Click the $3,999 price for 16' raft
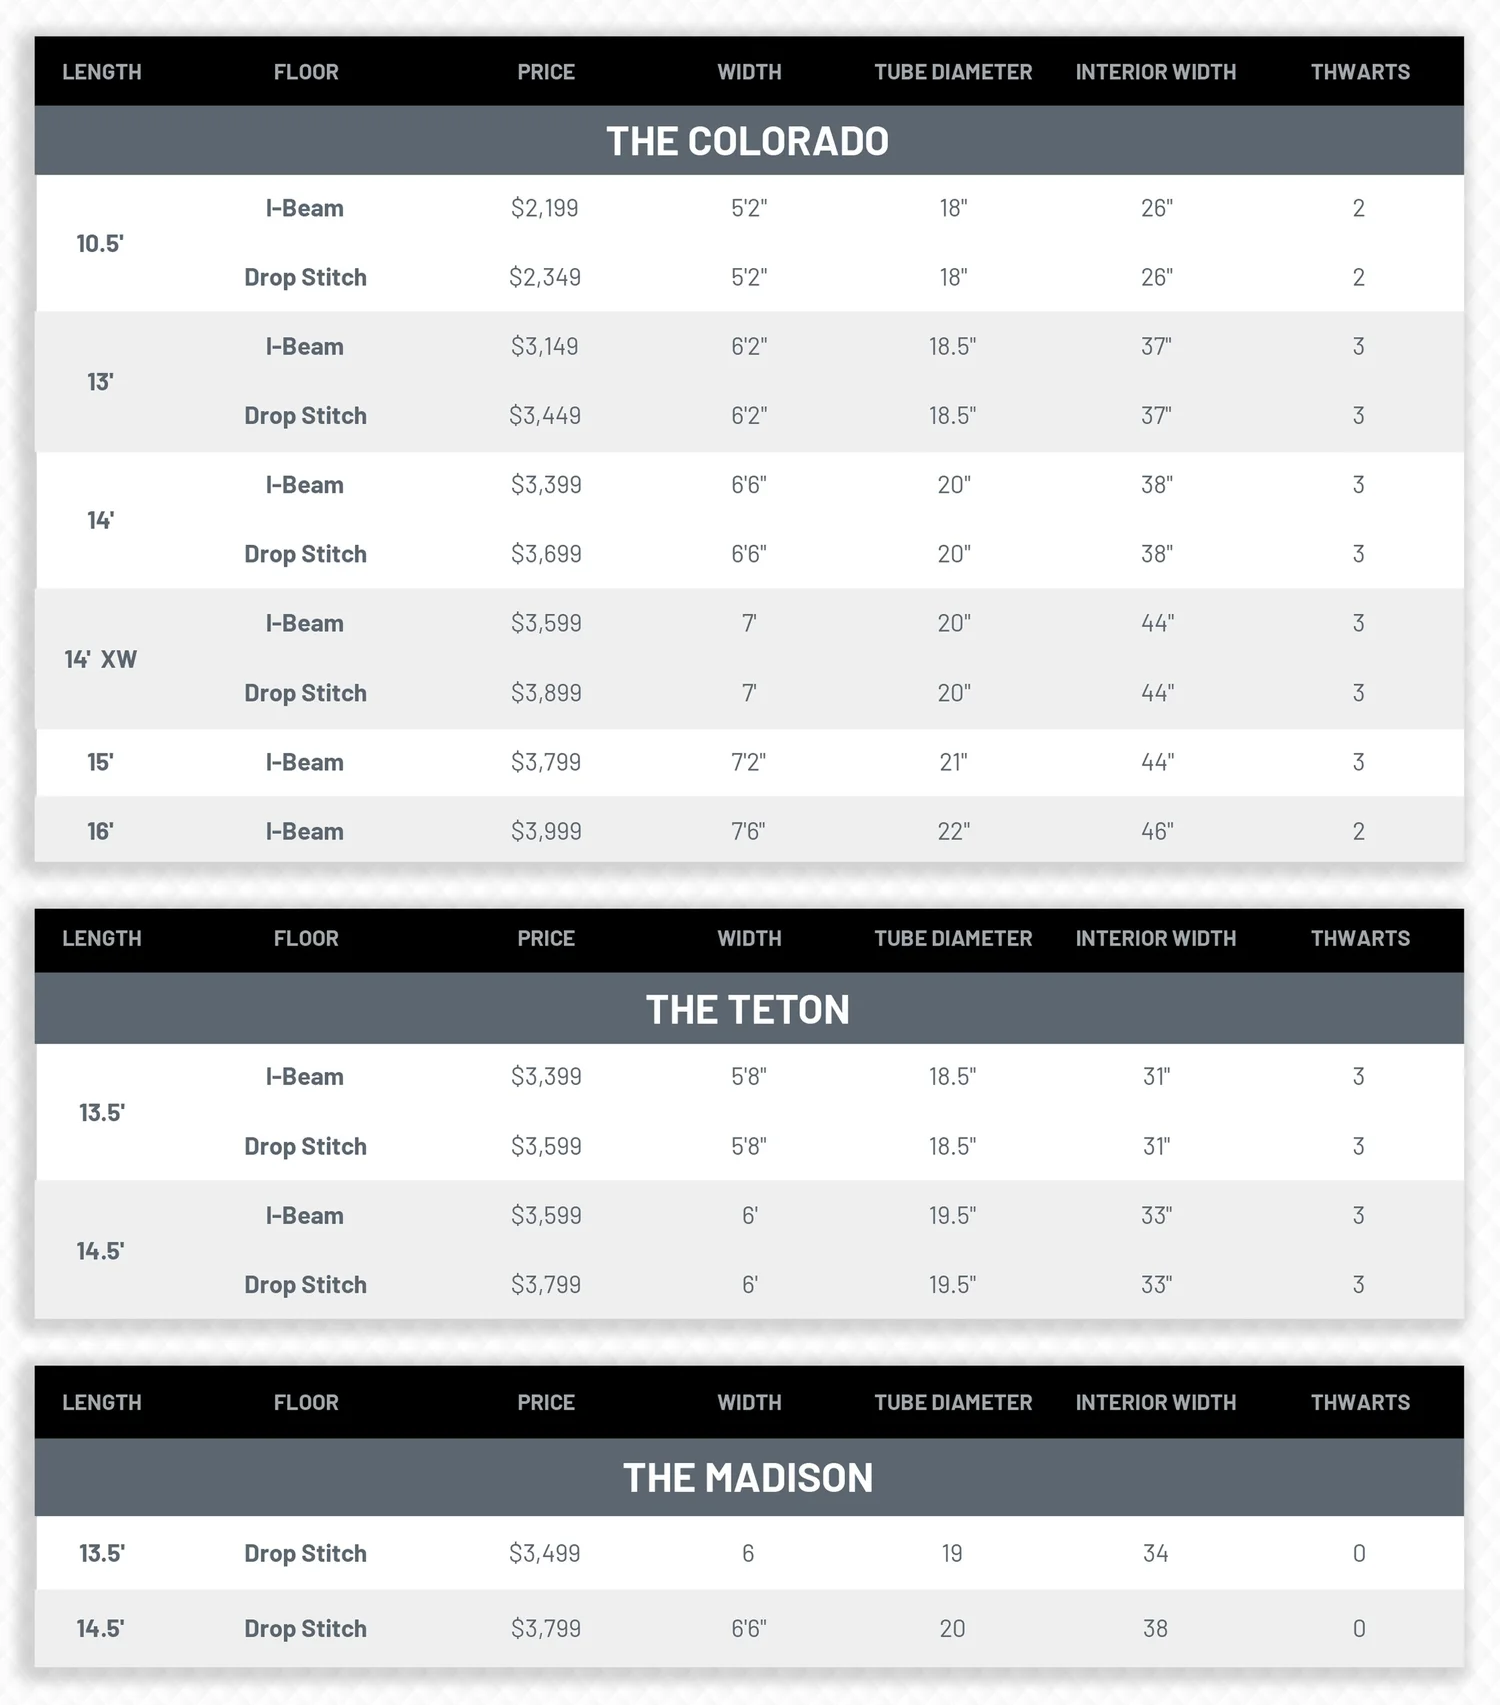The image size is (1500, 1705). pyautogui.click(x=545, y=831)
